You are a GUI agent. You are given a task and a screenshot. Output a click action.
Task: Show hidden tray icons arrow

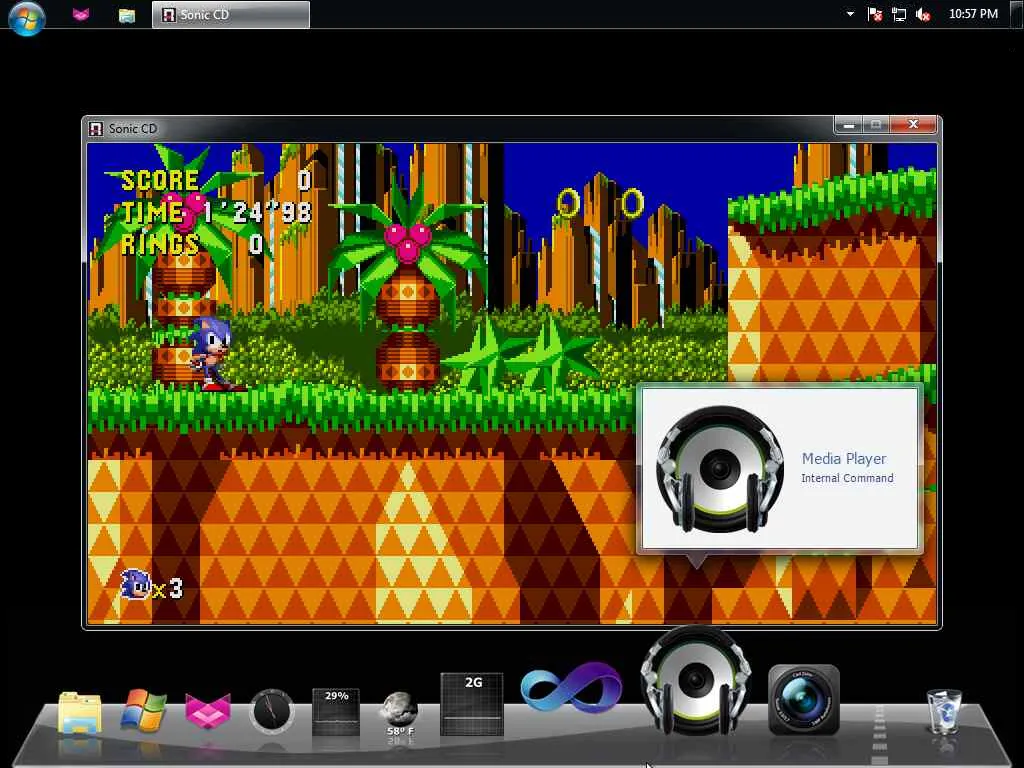tap(850, 14)
